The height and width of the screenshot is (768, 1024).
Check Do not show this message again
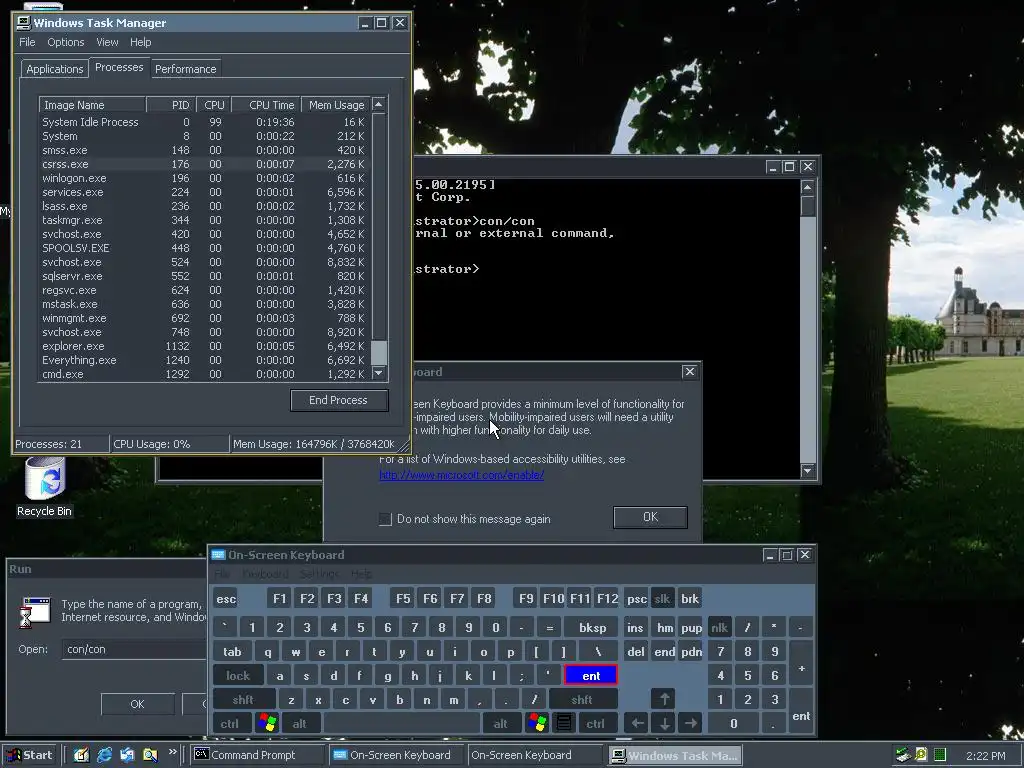coord(385,519)
